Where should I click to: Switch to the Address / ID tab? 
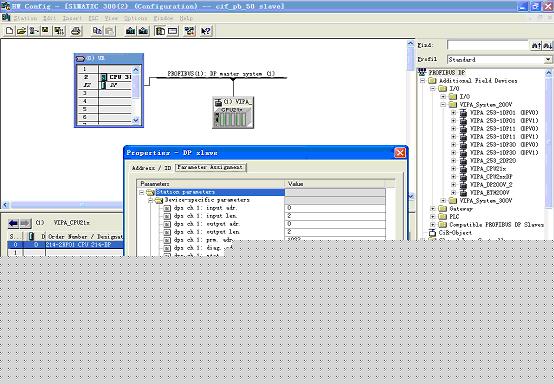pyautogui.click(x=151, y=168)
